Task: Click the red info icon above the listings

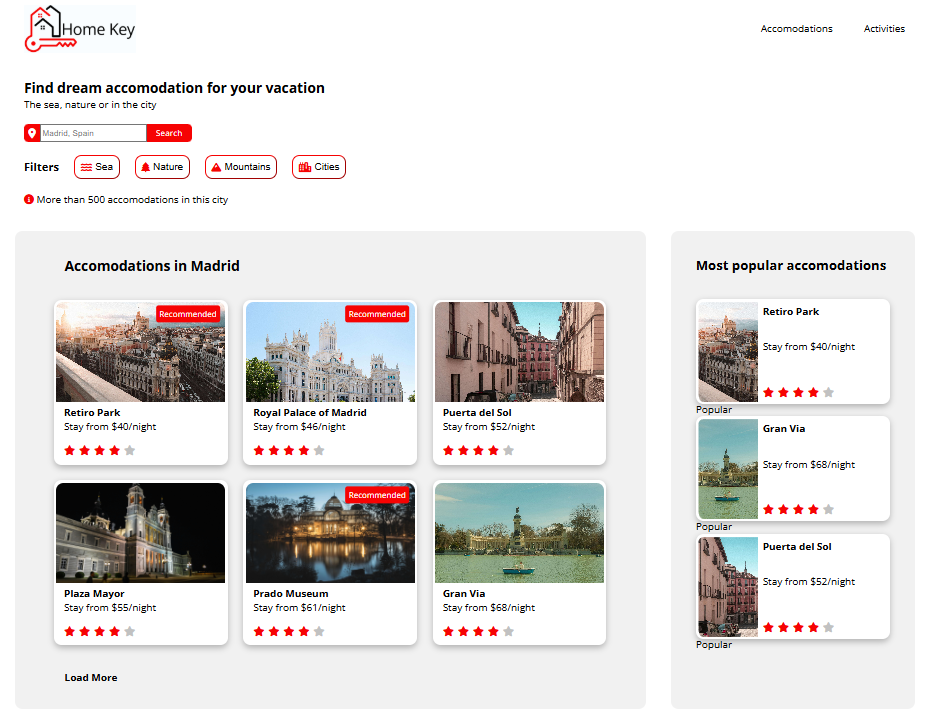Action: click(x=27, y=199)
